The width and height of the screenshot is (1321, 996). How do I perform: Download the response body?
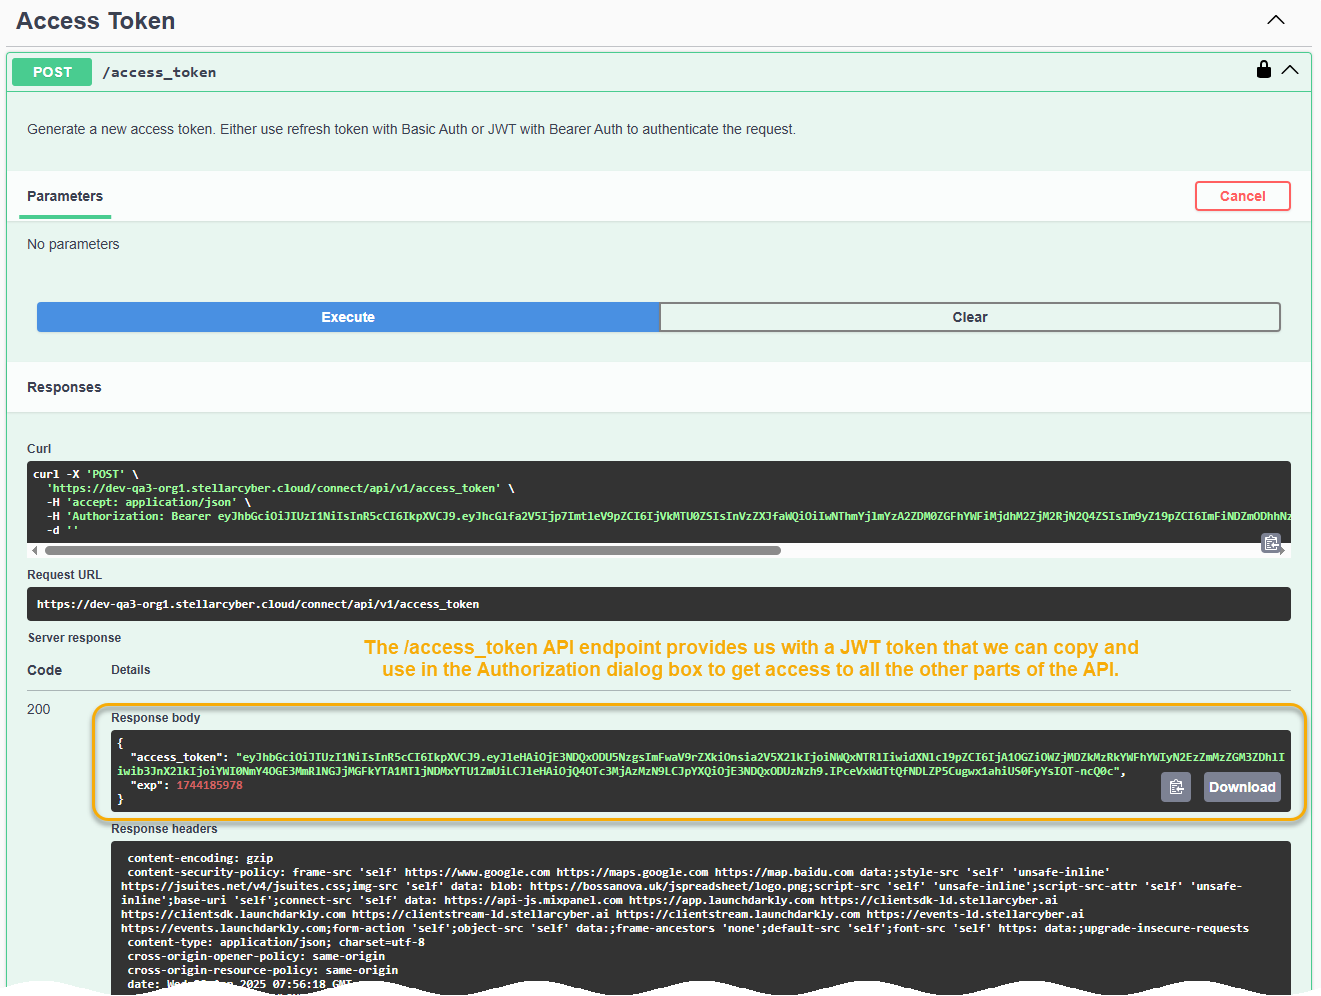click(x=1241, y=787)
